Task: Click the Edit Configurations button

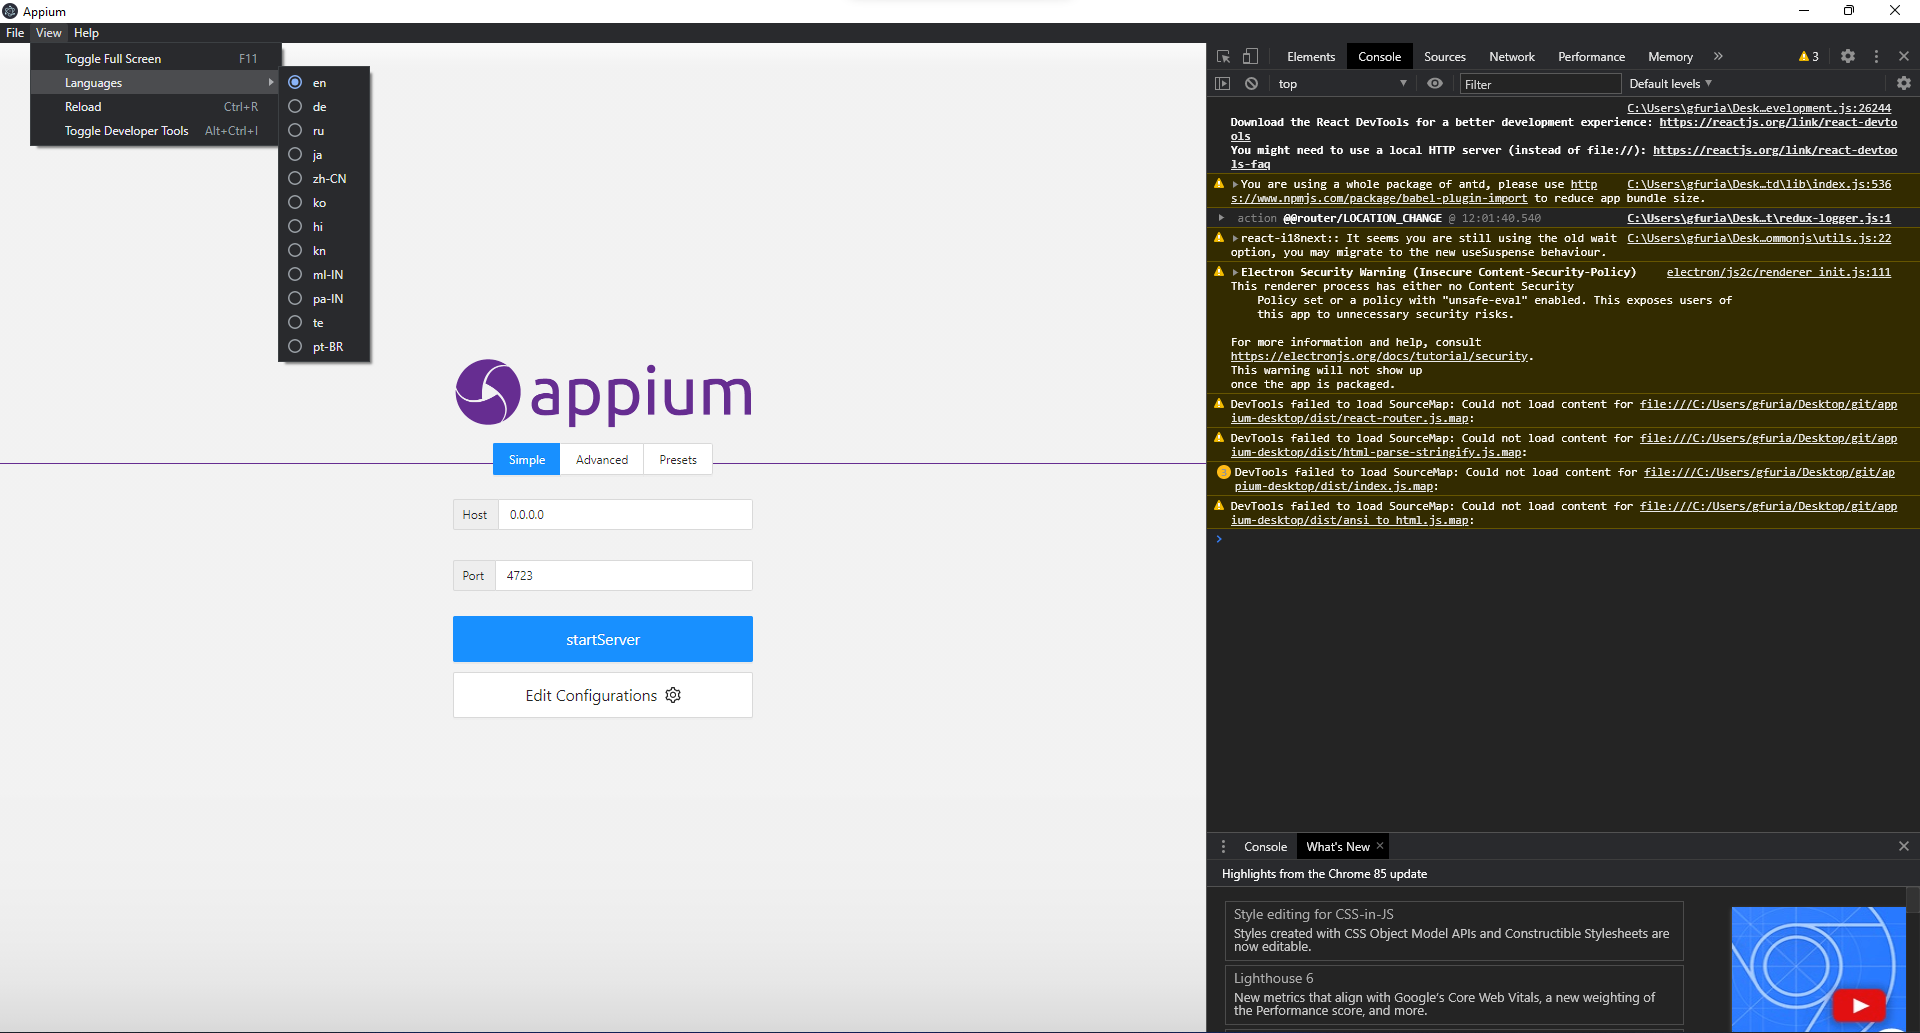Action: [x=603, y=695]
